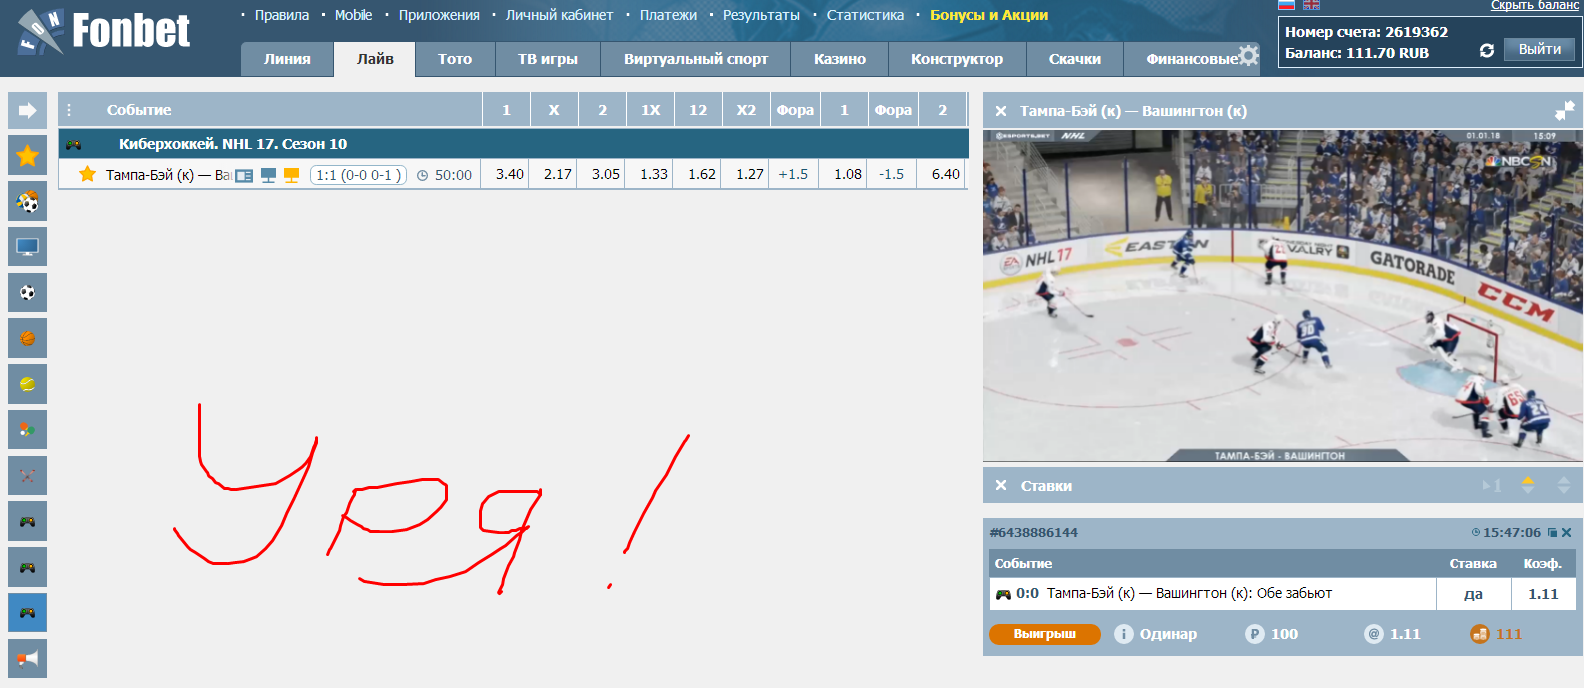Copy bet slip #6438886144 using small window icon
The width and height of the screenshot is (1584, 688).
click(x=1552, y=533)
